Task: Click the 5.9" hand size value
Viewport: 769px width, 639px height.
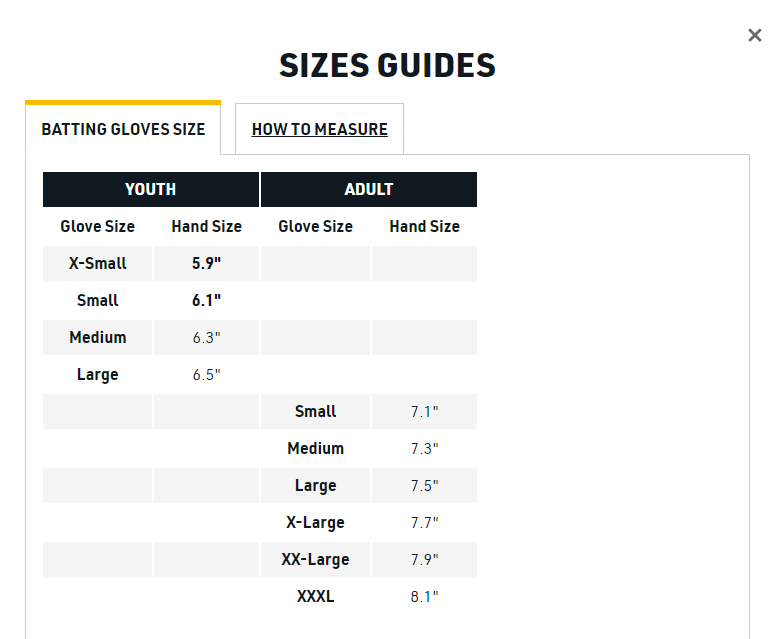Action: coord(206,263)
